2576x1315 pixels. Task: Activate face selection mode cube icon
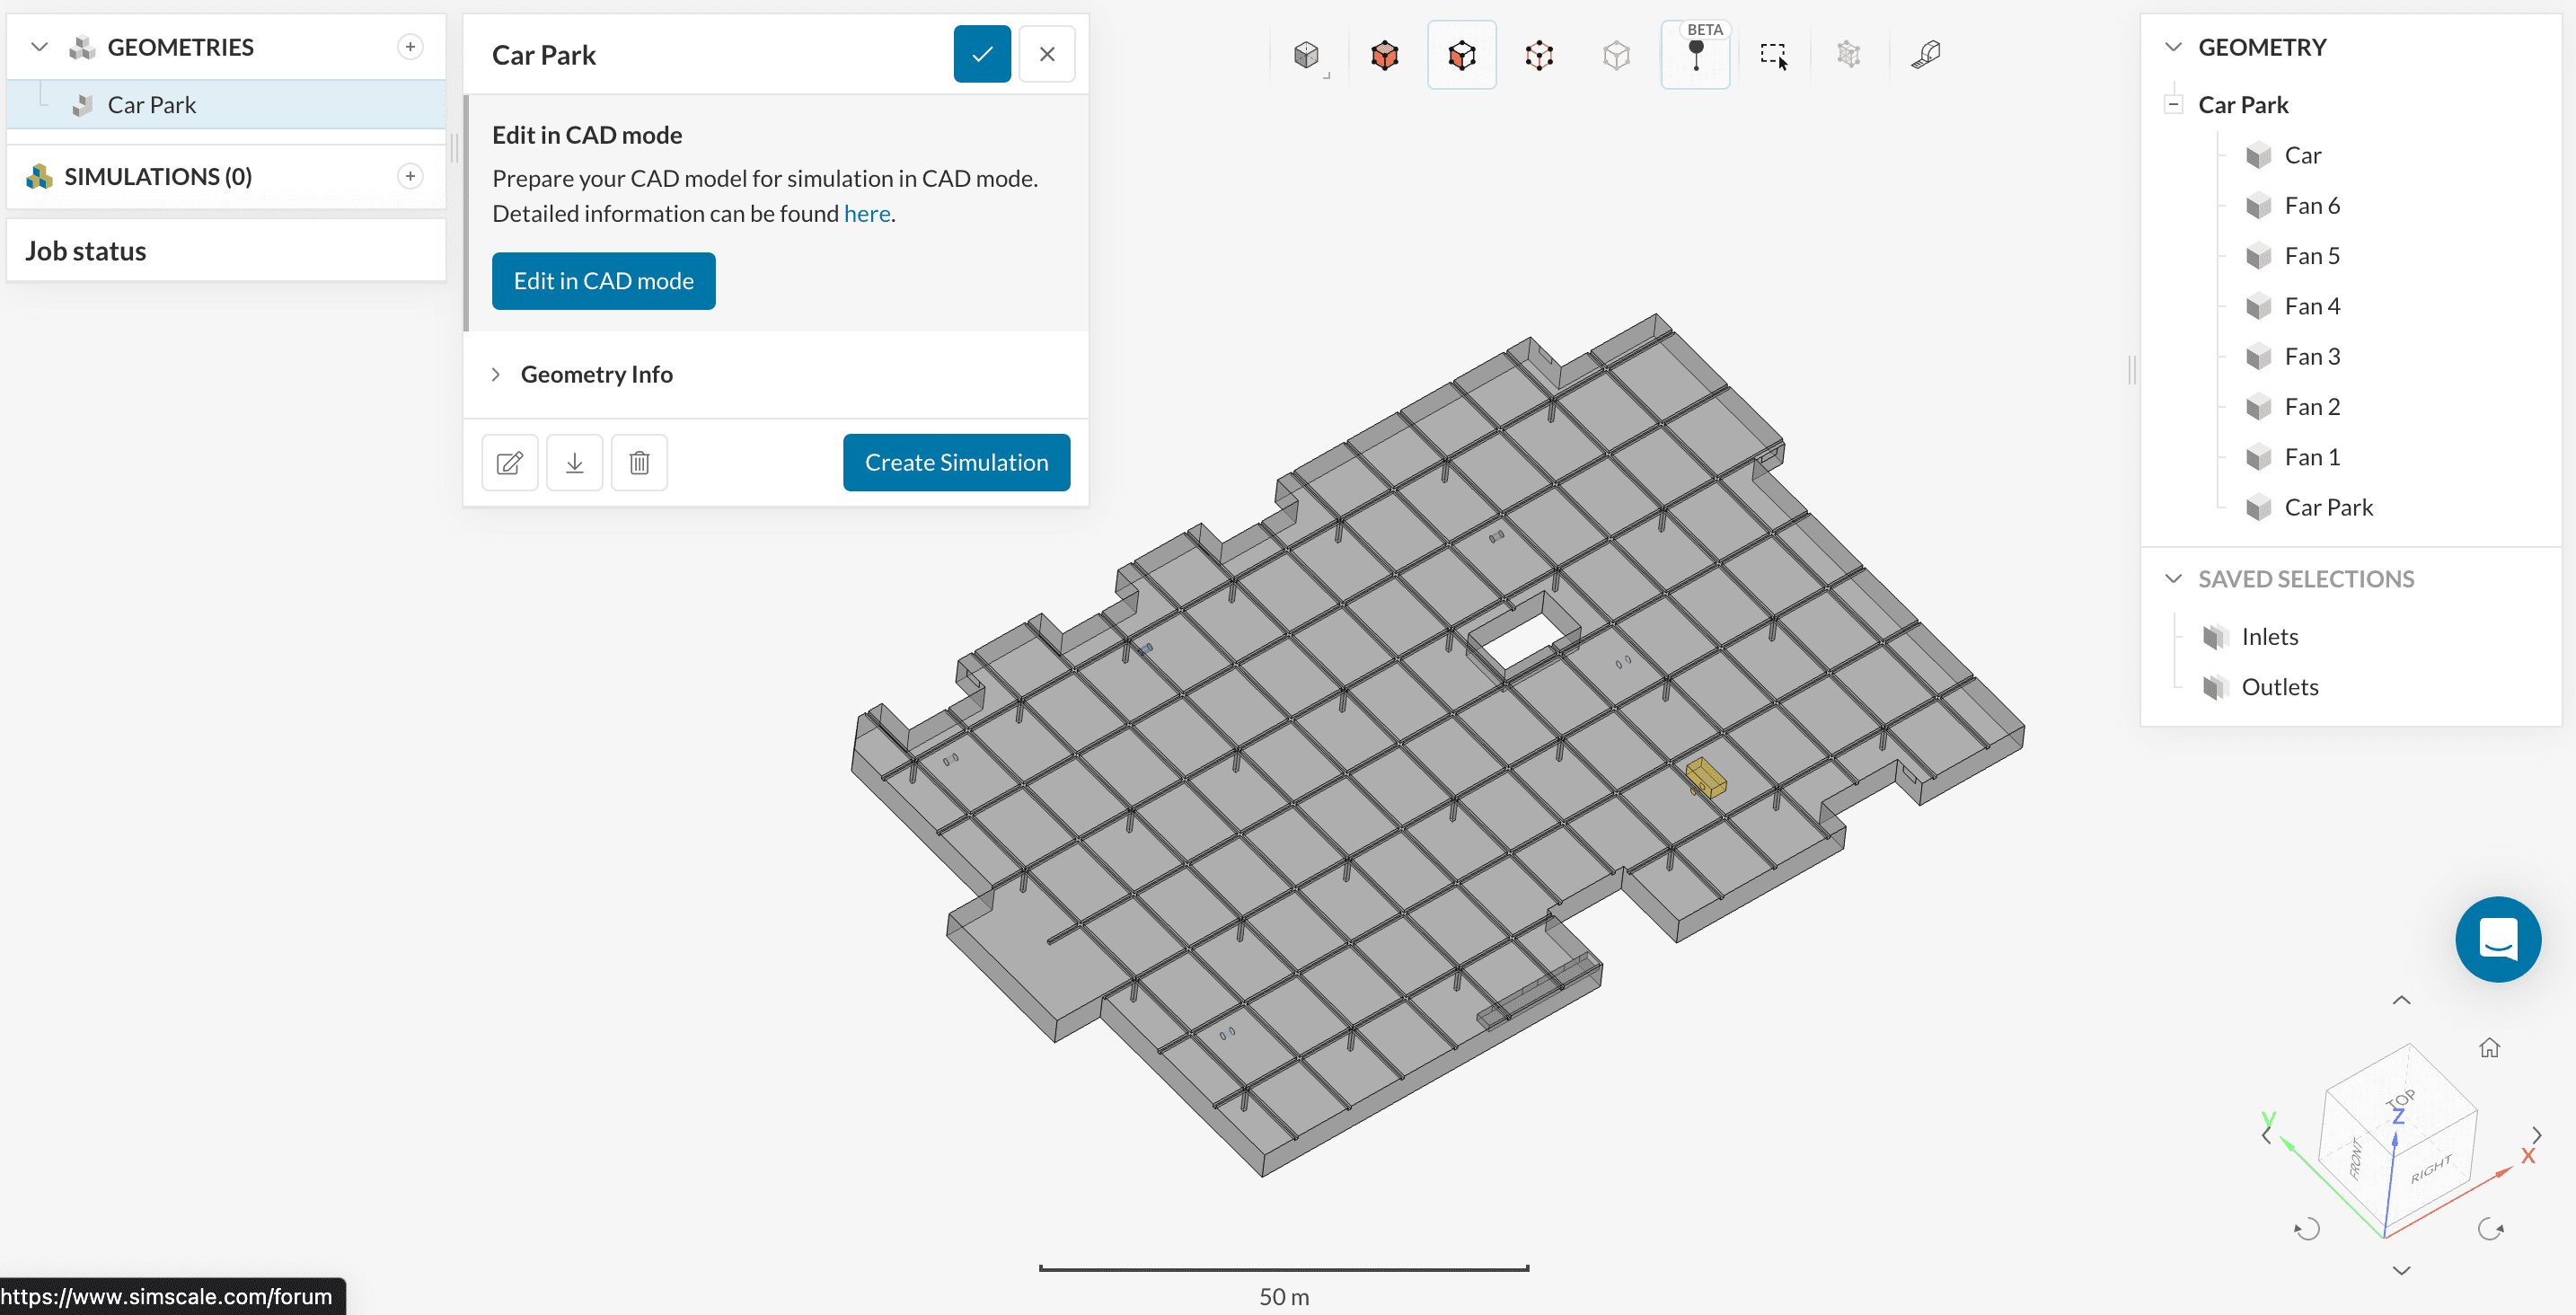(1461, 55)
